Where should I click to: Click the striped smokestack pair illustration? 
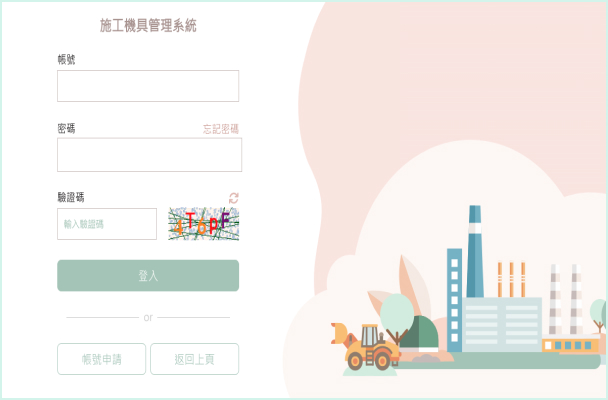coord(565,299)
